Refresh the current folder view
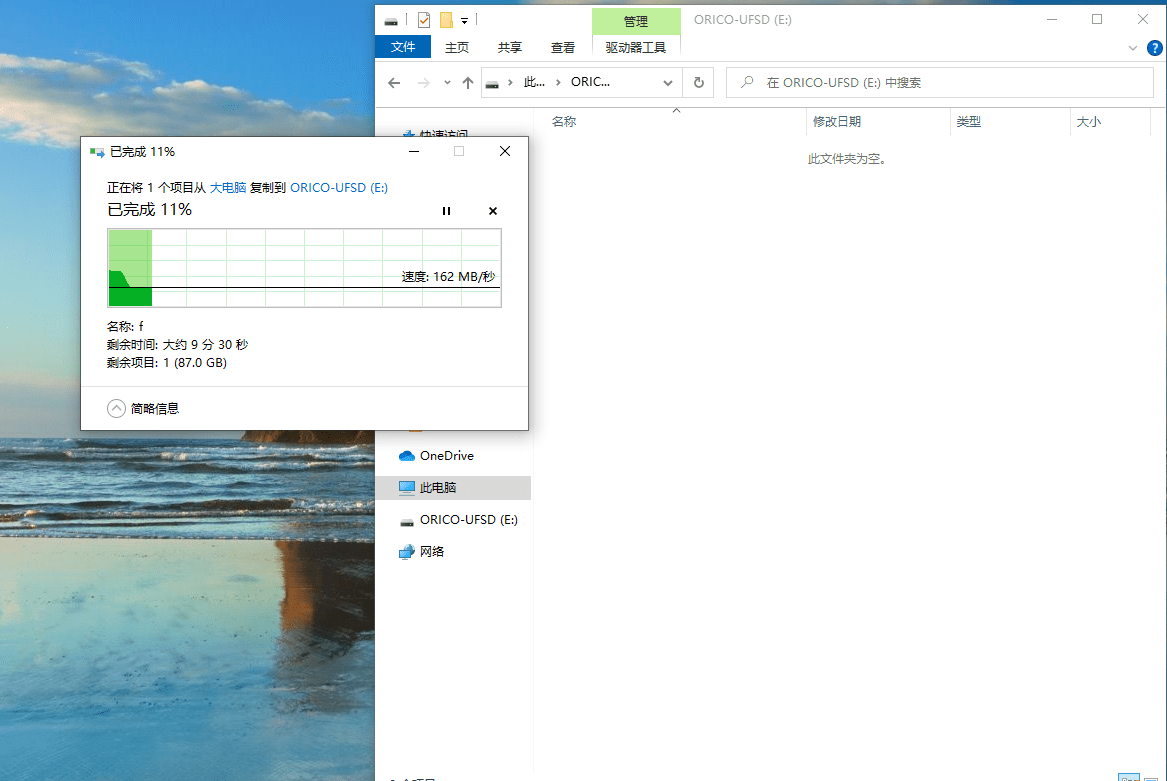This screenshot has width=1167, height=781. (x=698, y=83)
